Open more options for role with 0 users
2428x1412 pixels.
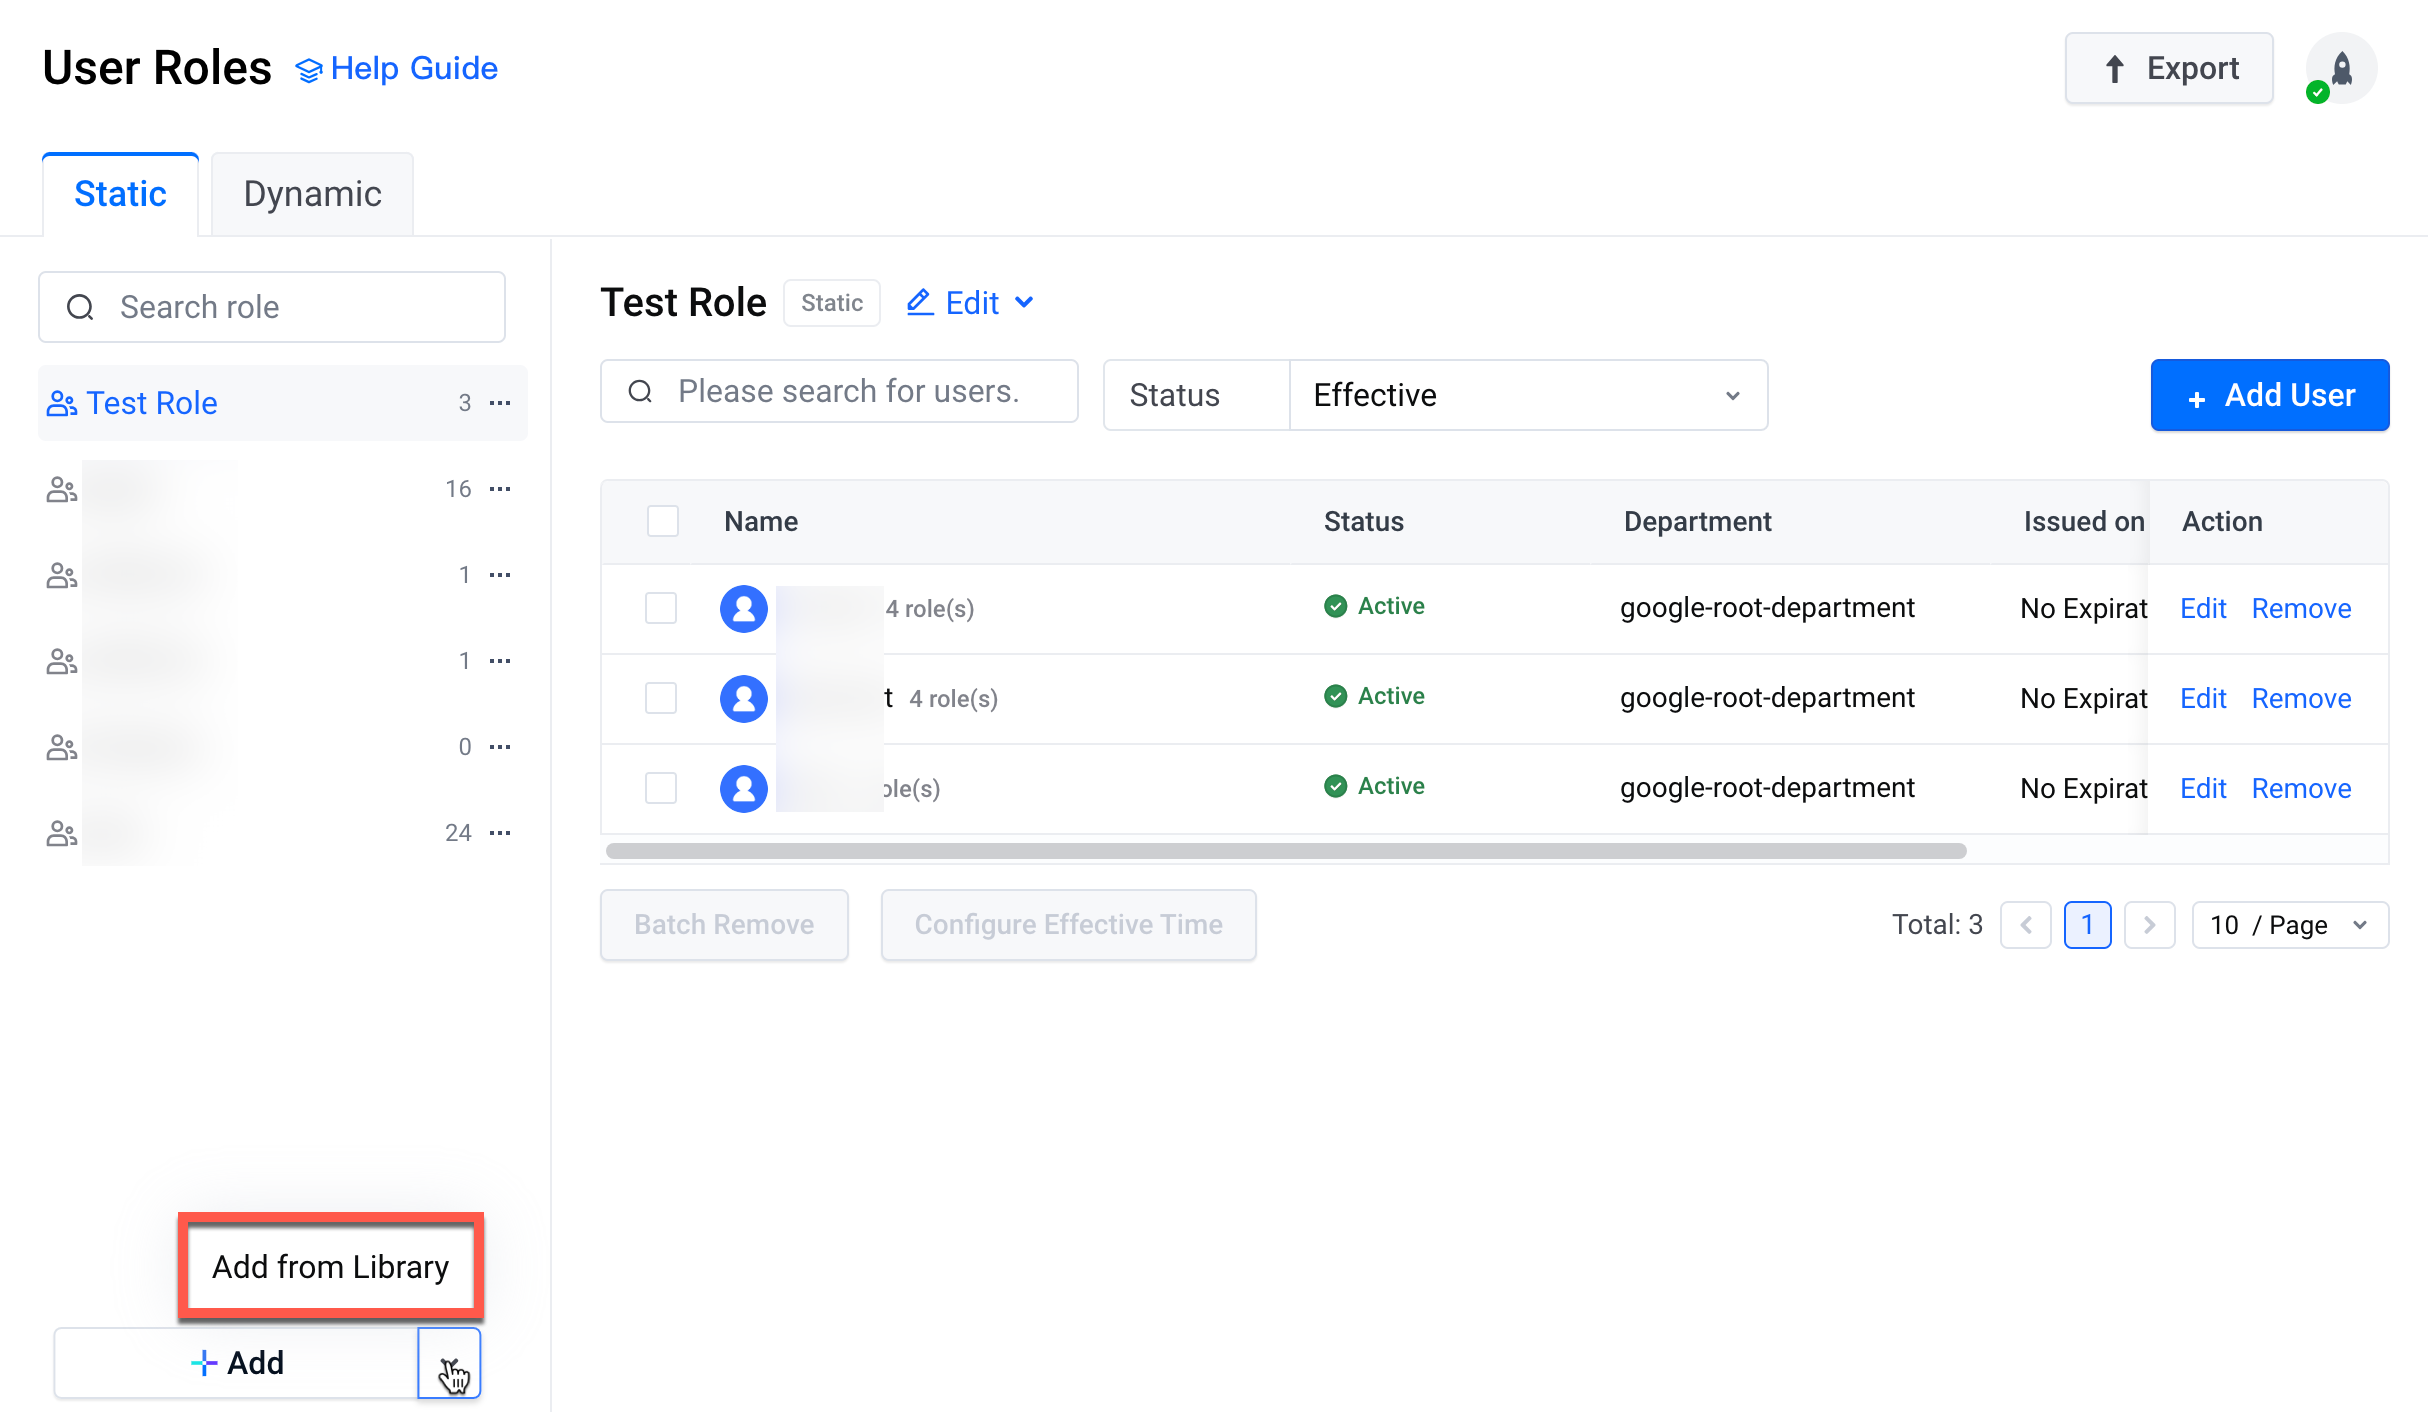click(500, 747)
